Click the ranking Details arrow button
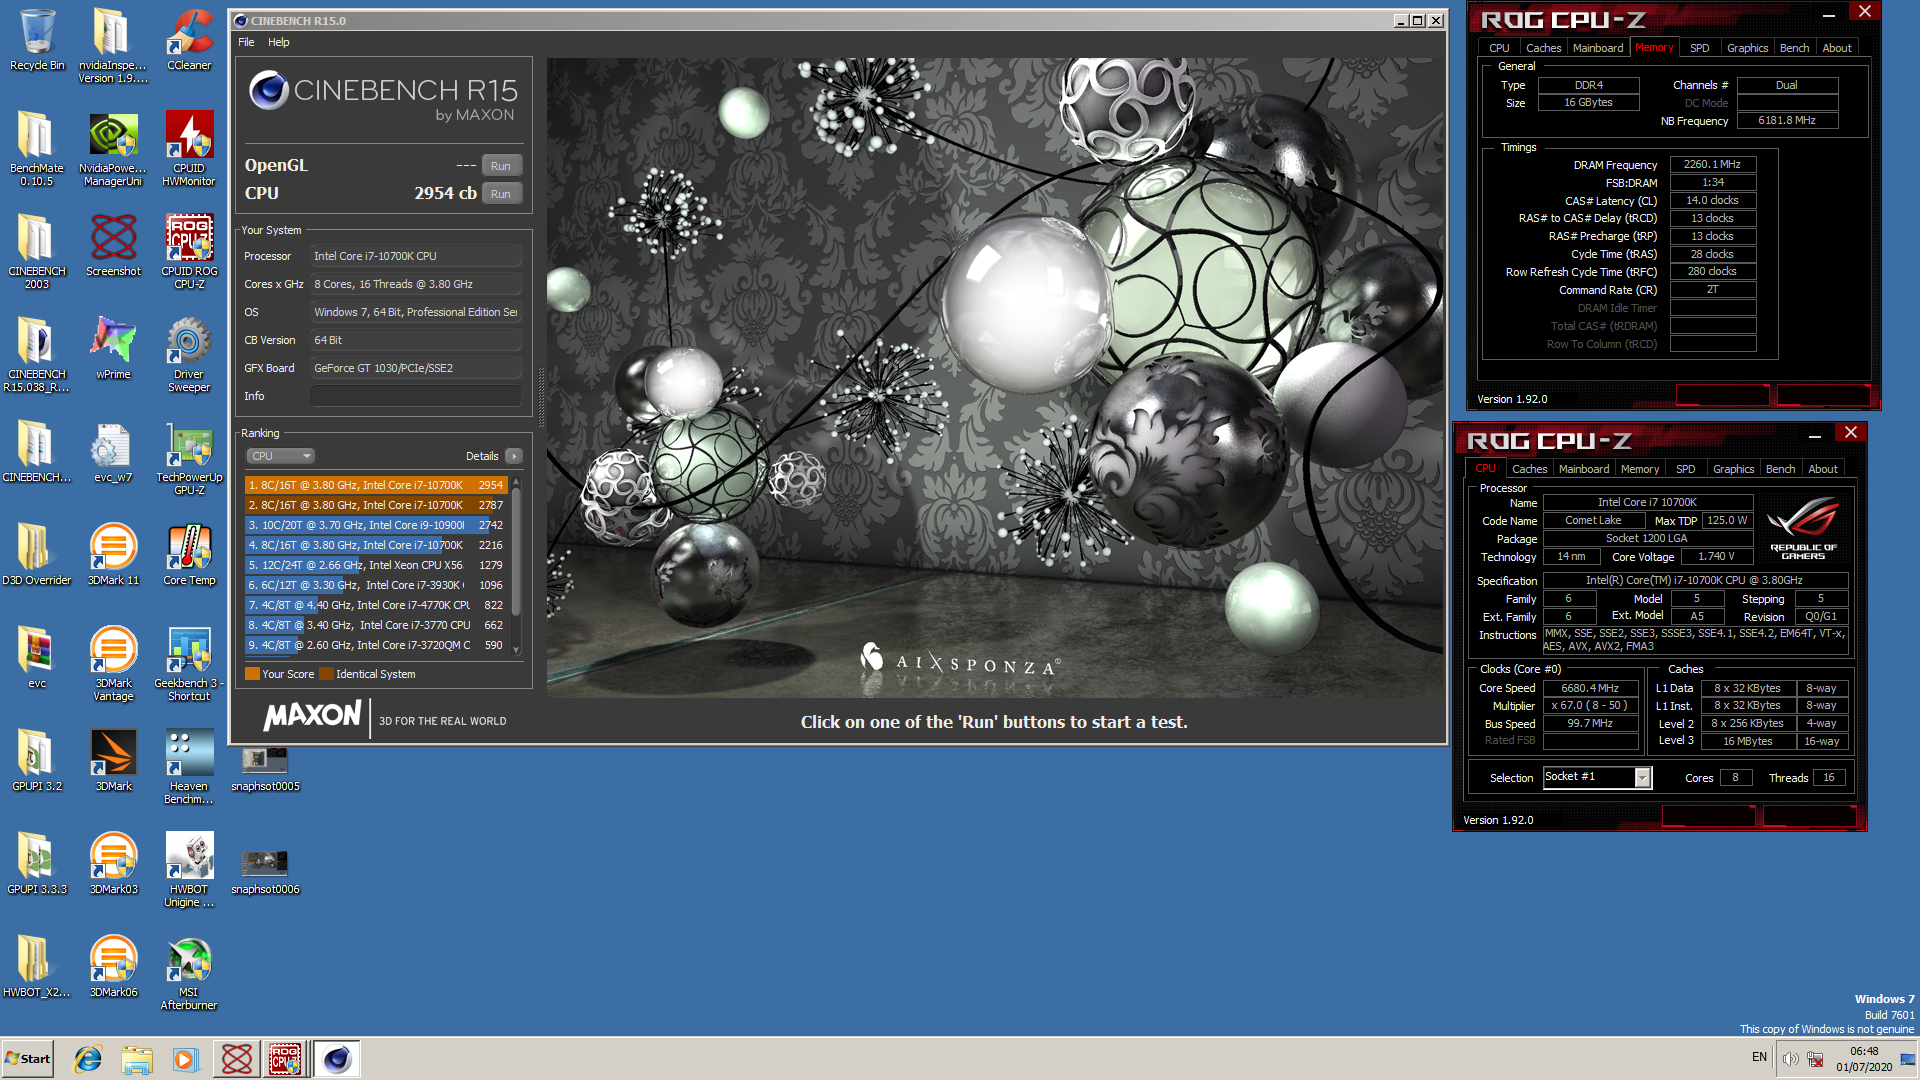The image size is (1920, 1080). [514, 456]
